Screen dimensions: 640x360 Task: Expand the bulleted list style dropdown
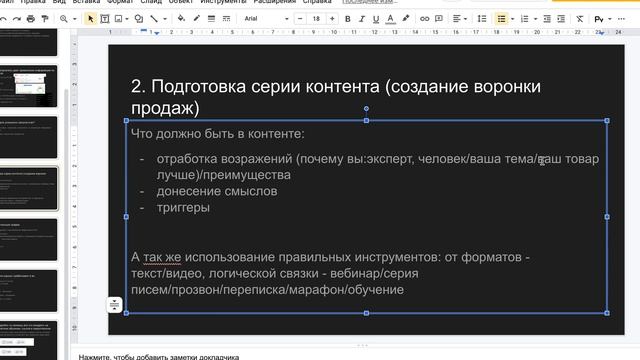513,19
